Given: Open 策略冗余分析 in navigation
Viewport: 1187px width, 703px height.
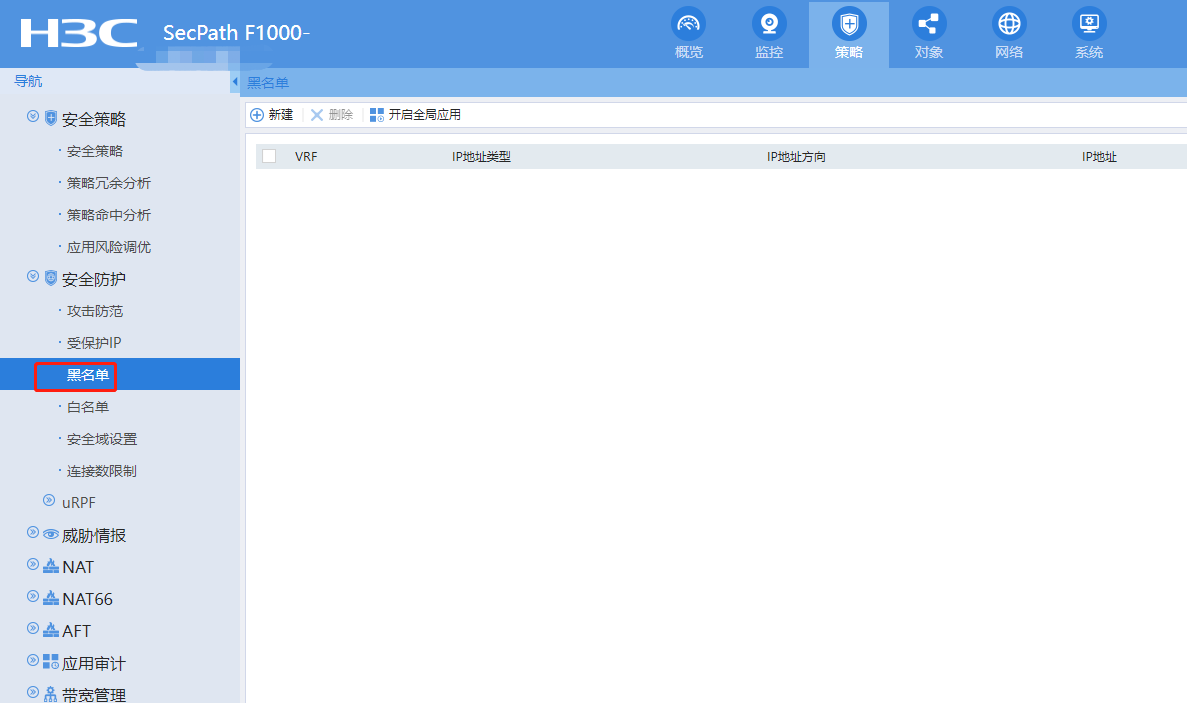Looking at the screenshot, I should coord(108,183).
